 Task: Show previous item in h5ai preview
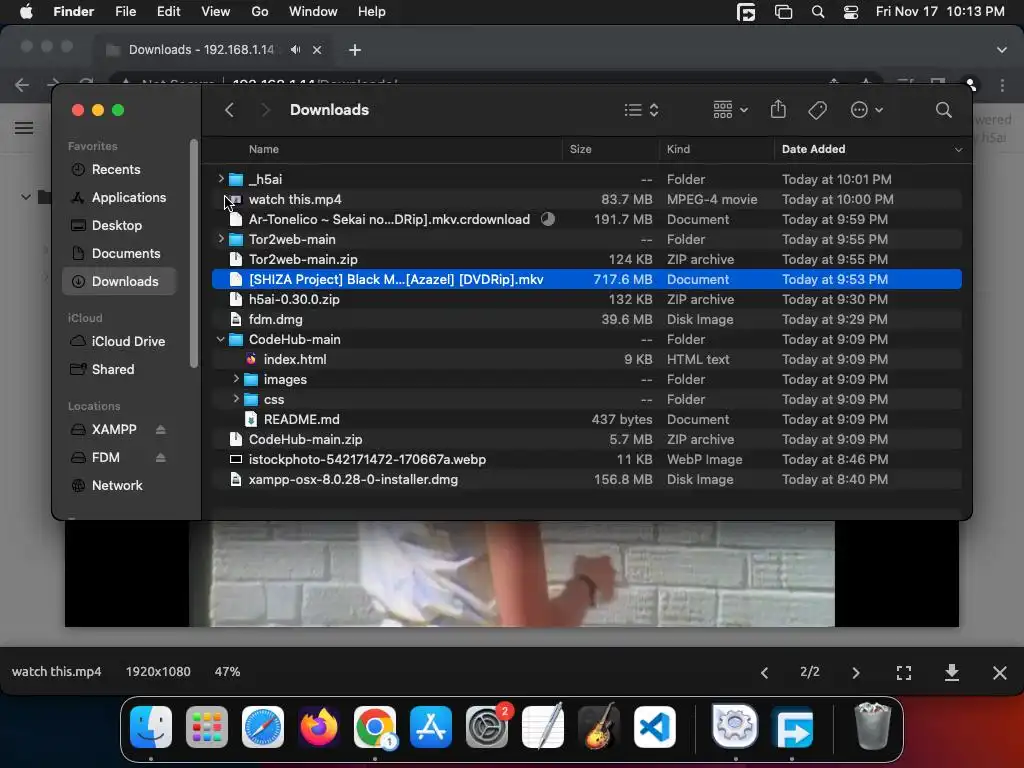click(764, 672)
